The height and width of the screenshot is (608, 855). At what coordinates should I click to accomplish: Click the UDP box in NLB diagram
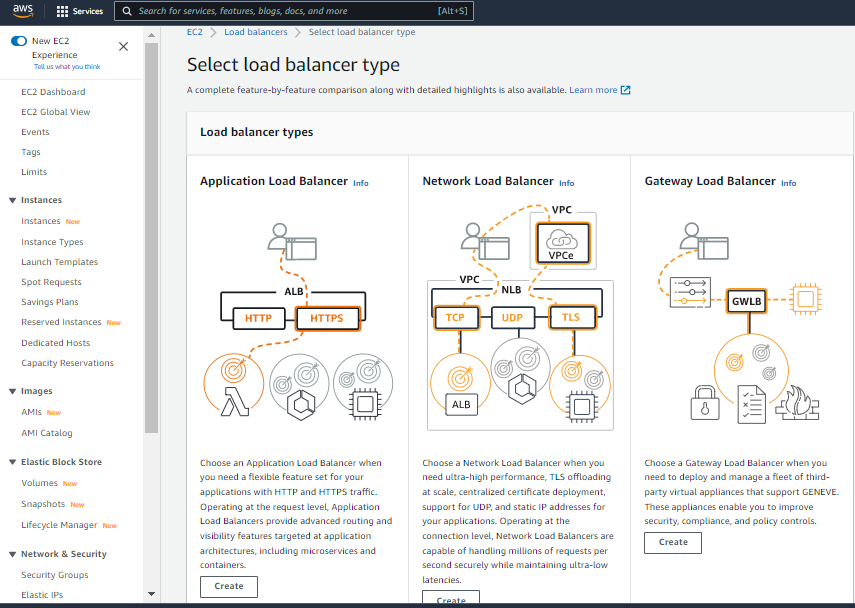pos(512,318)
